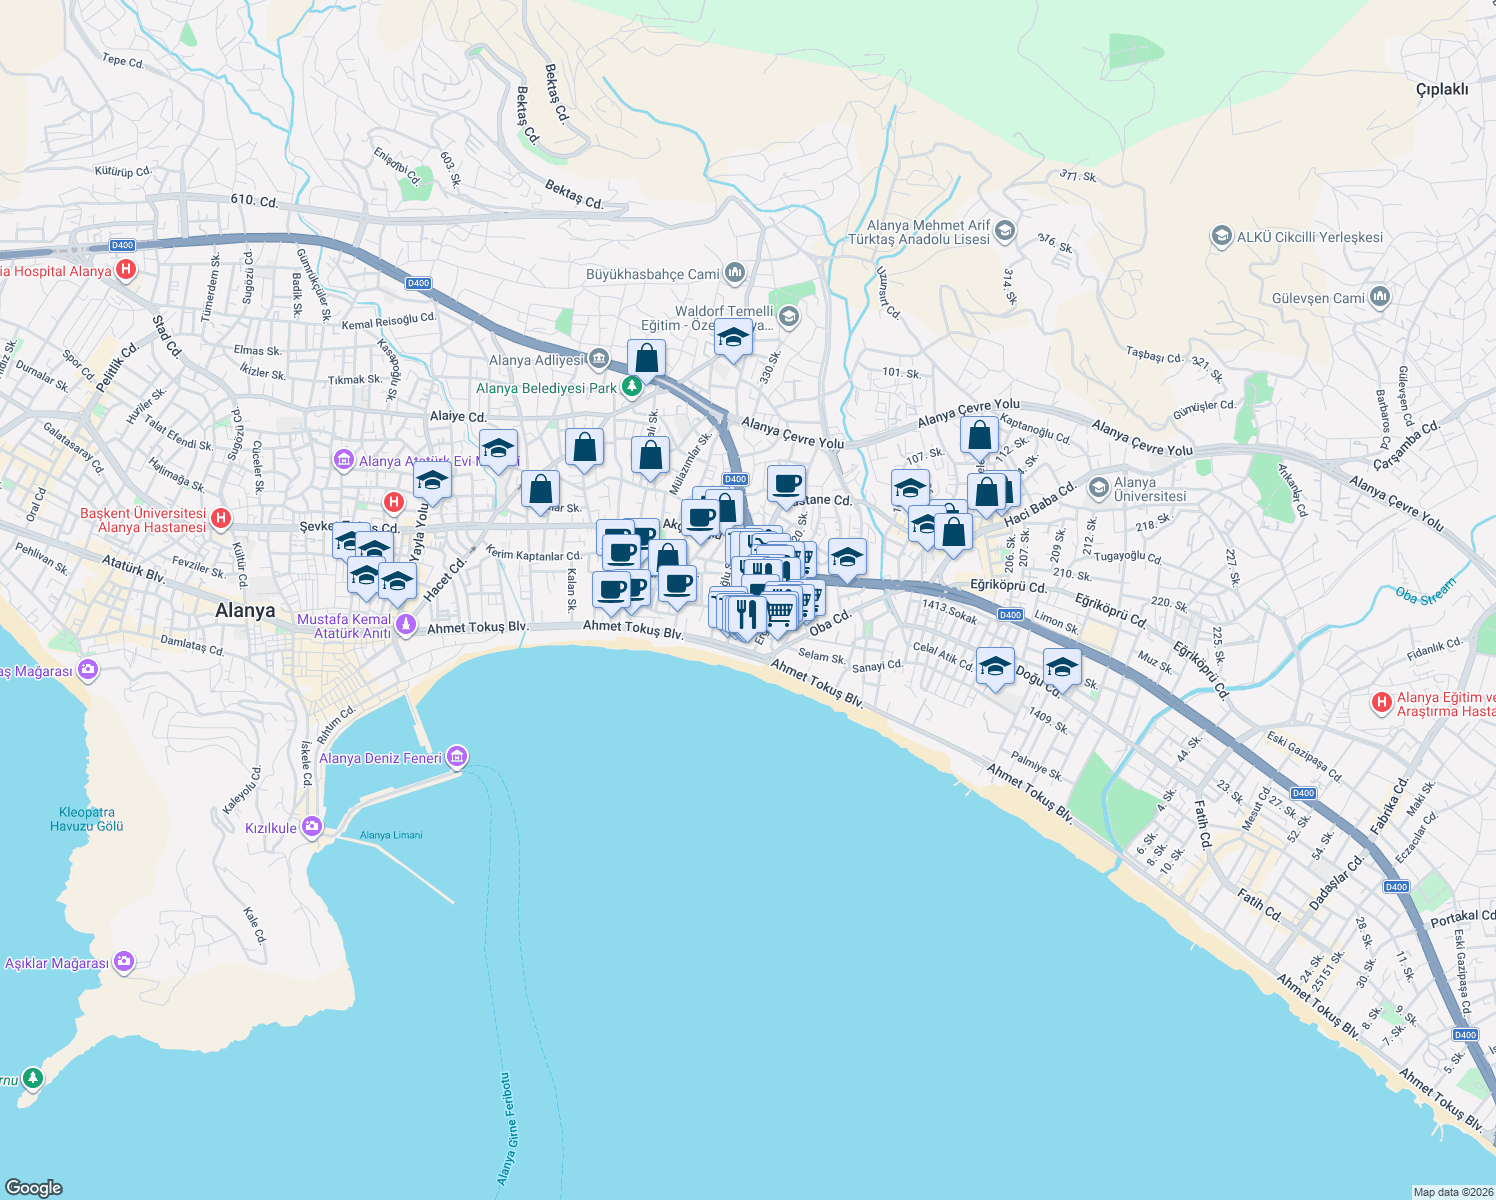The width and height of the screenshot is (1496, 1200).
Task: Select the fork and knife restaurant marker
Action: 746,612
